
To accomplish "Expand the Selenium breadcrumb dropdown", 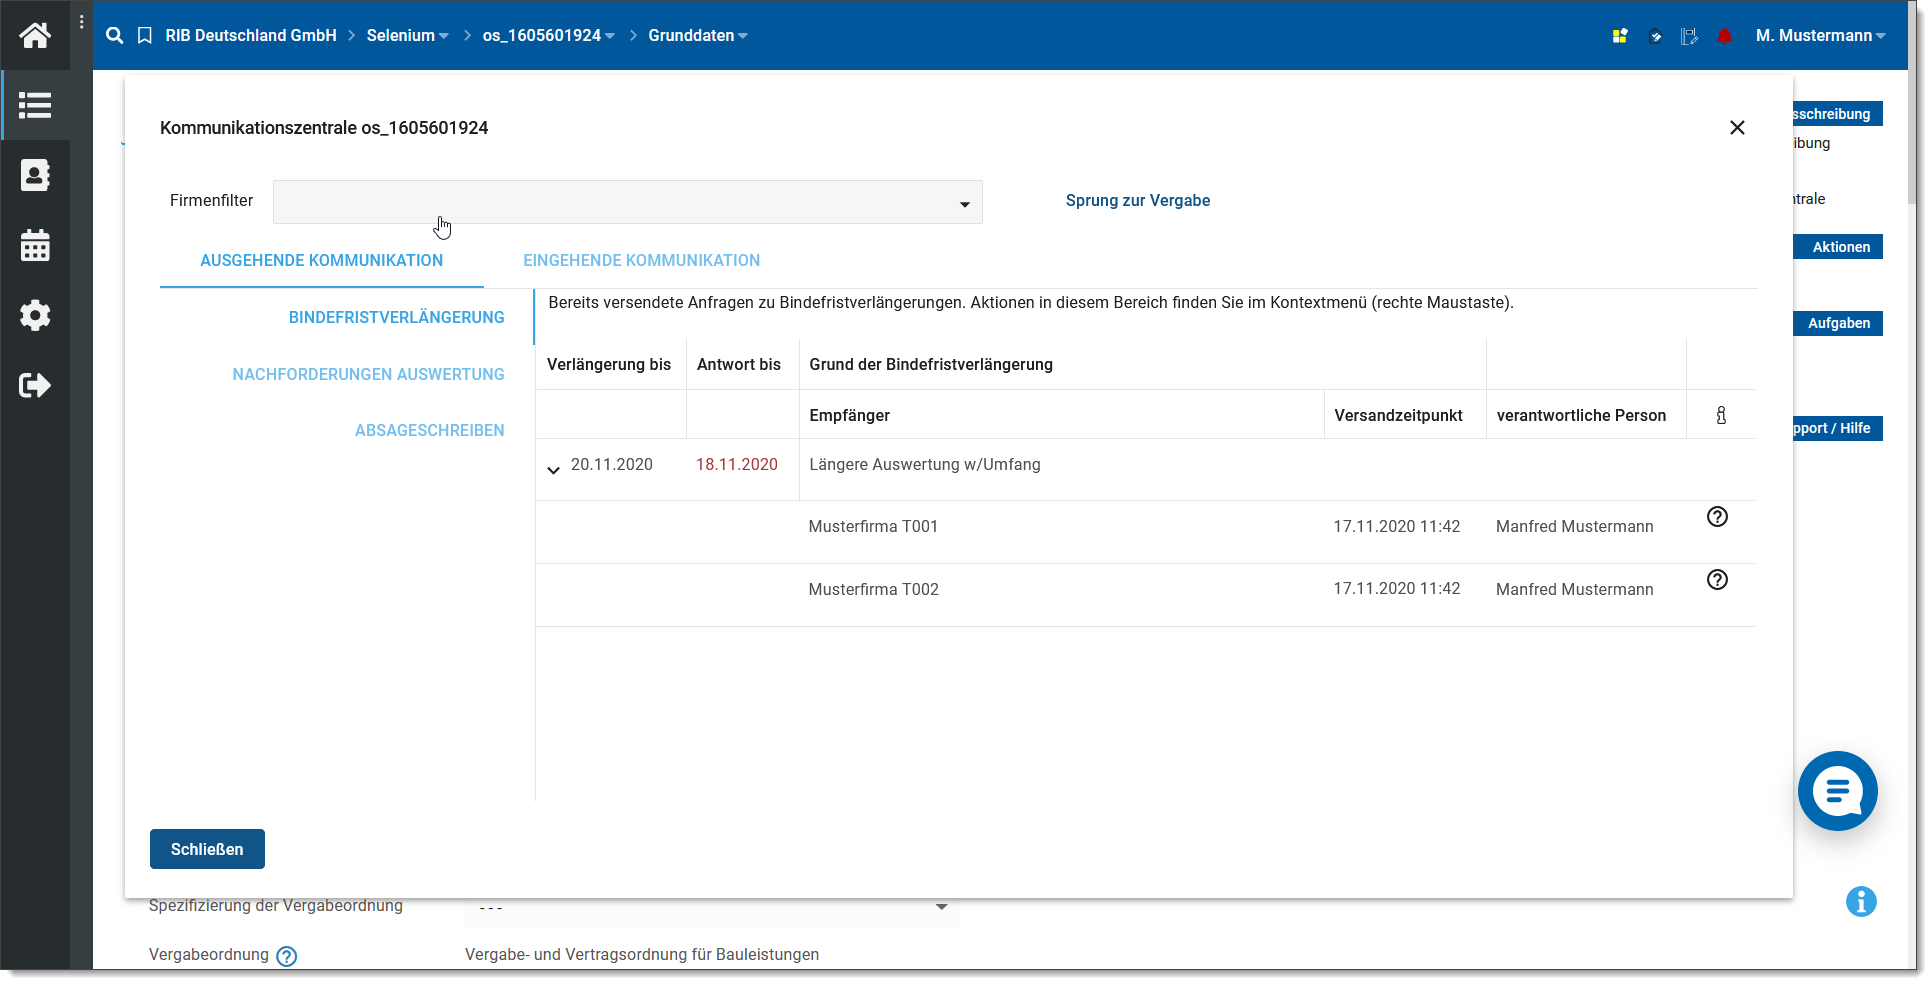I will (x=407, y=36).
